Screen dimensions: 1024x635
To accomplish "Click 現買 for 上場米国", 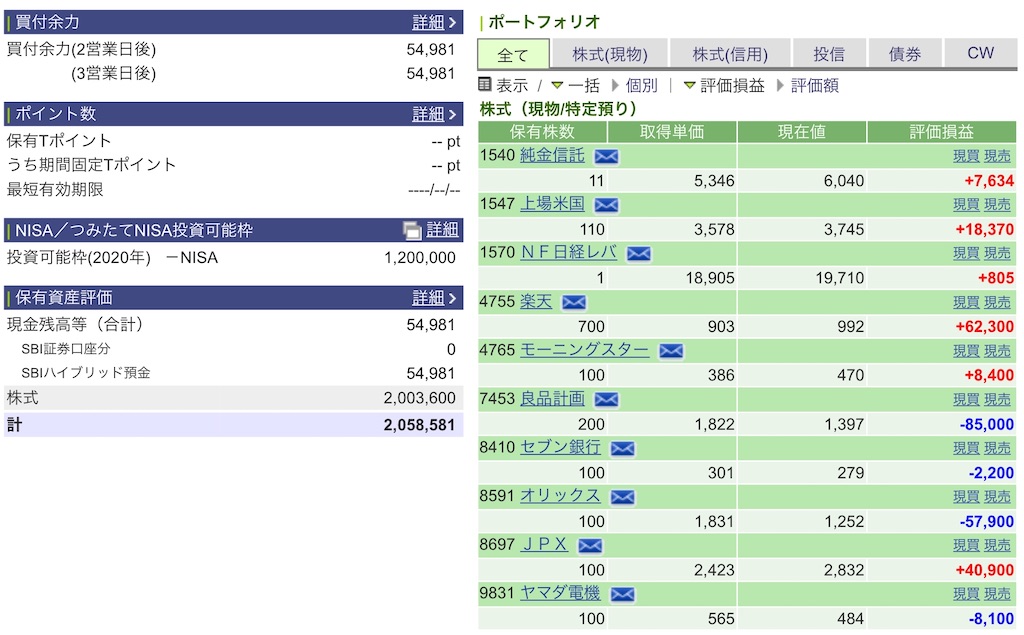I will click(966, 204).
